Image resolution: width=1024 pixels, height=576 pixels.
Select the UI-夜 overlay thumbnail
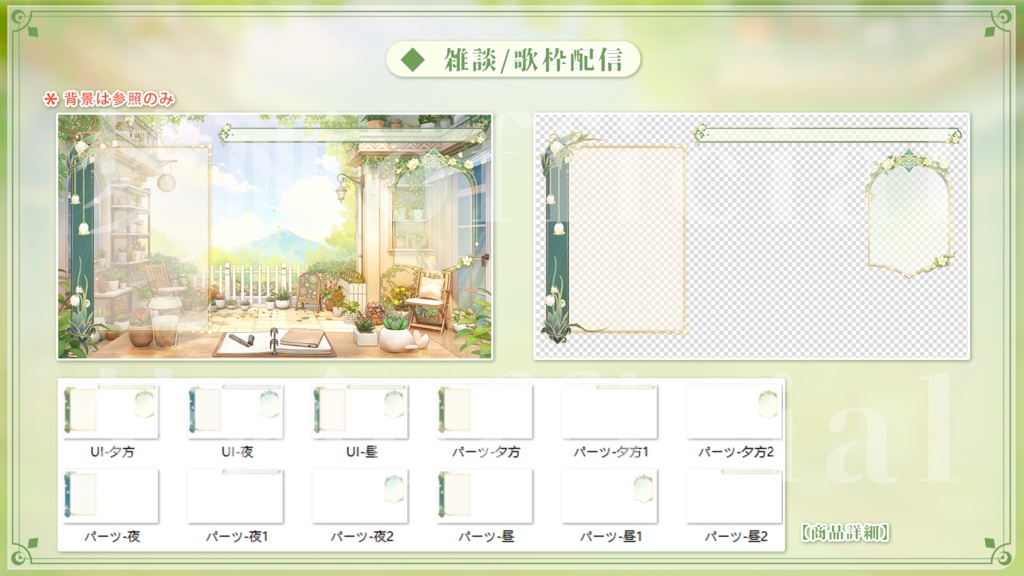tap(233, 410)
